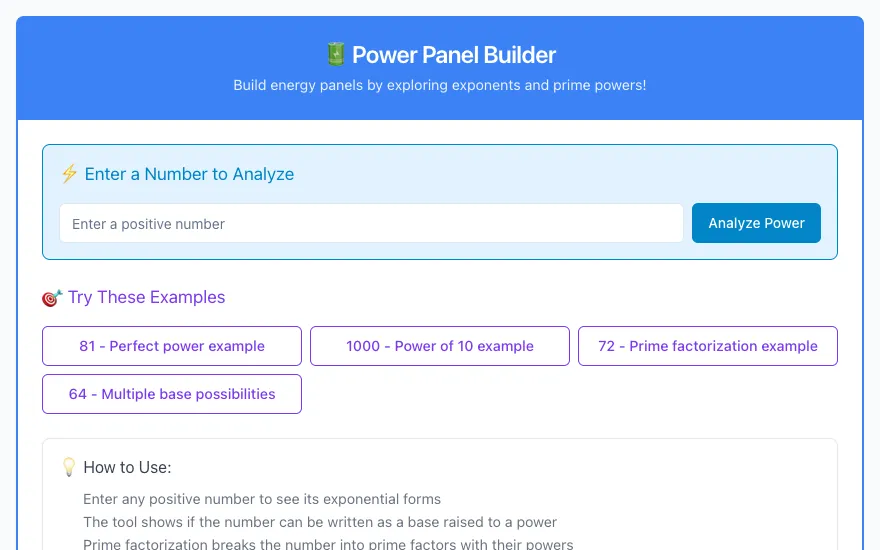The height and width of the screenshot is (550, 880).
Task: Click the instruction about exponential forms
Action: tap(262, 499)
